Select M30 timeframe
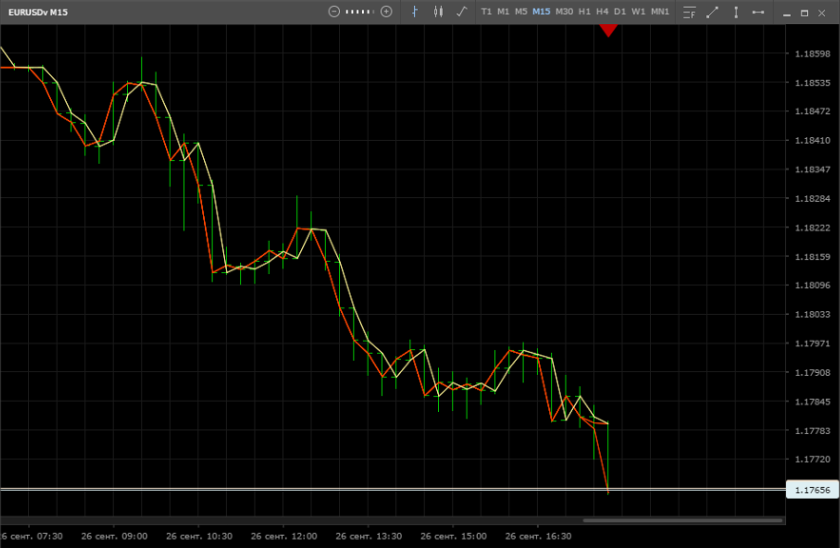Viewport: 840px width, 548px height. tap(564, 12)
